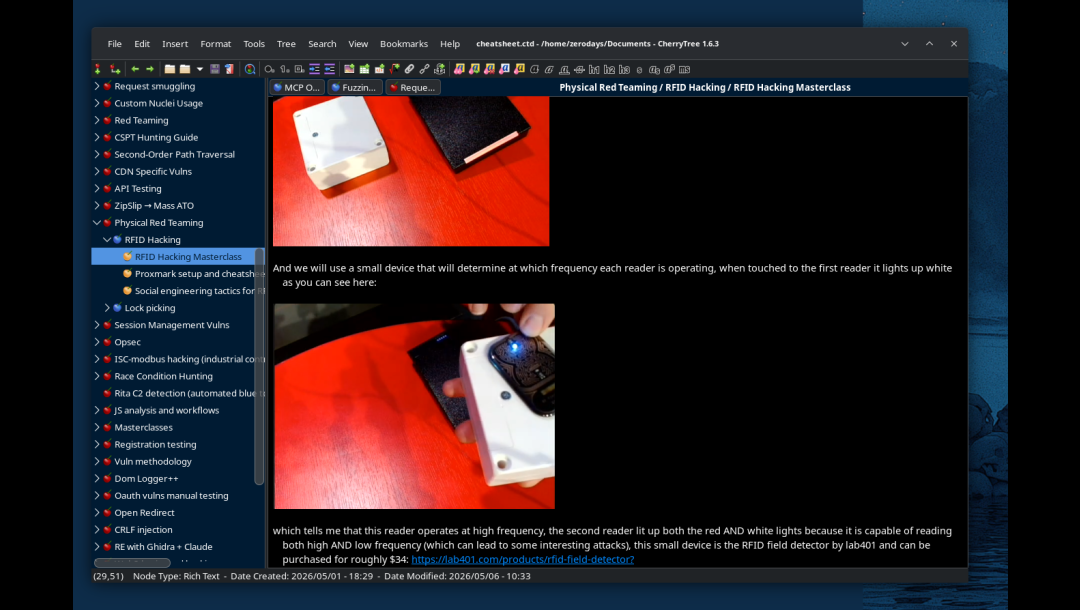Click the Node Type: Rich Text status text
Screen dimensions: 1080x610
[176, 576]
